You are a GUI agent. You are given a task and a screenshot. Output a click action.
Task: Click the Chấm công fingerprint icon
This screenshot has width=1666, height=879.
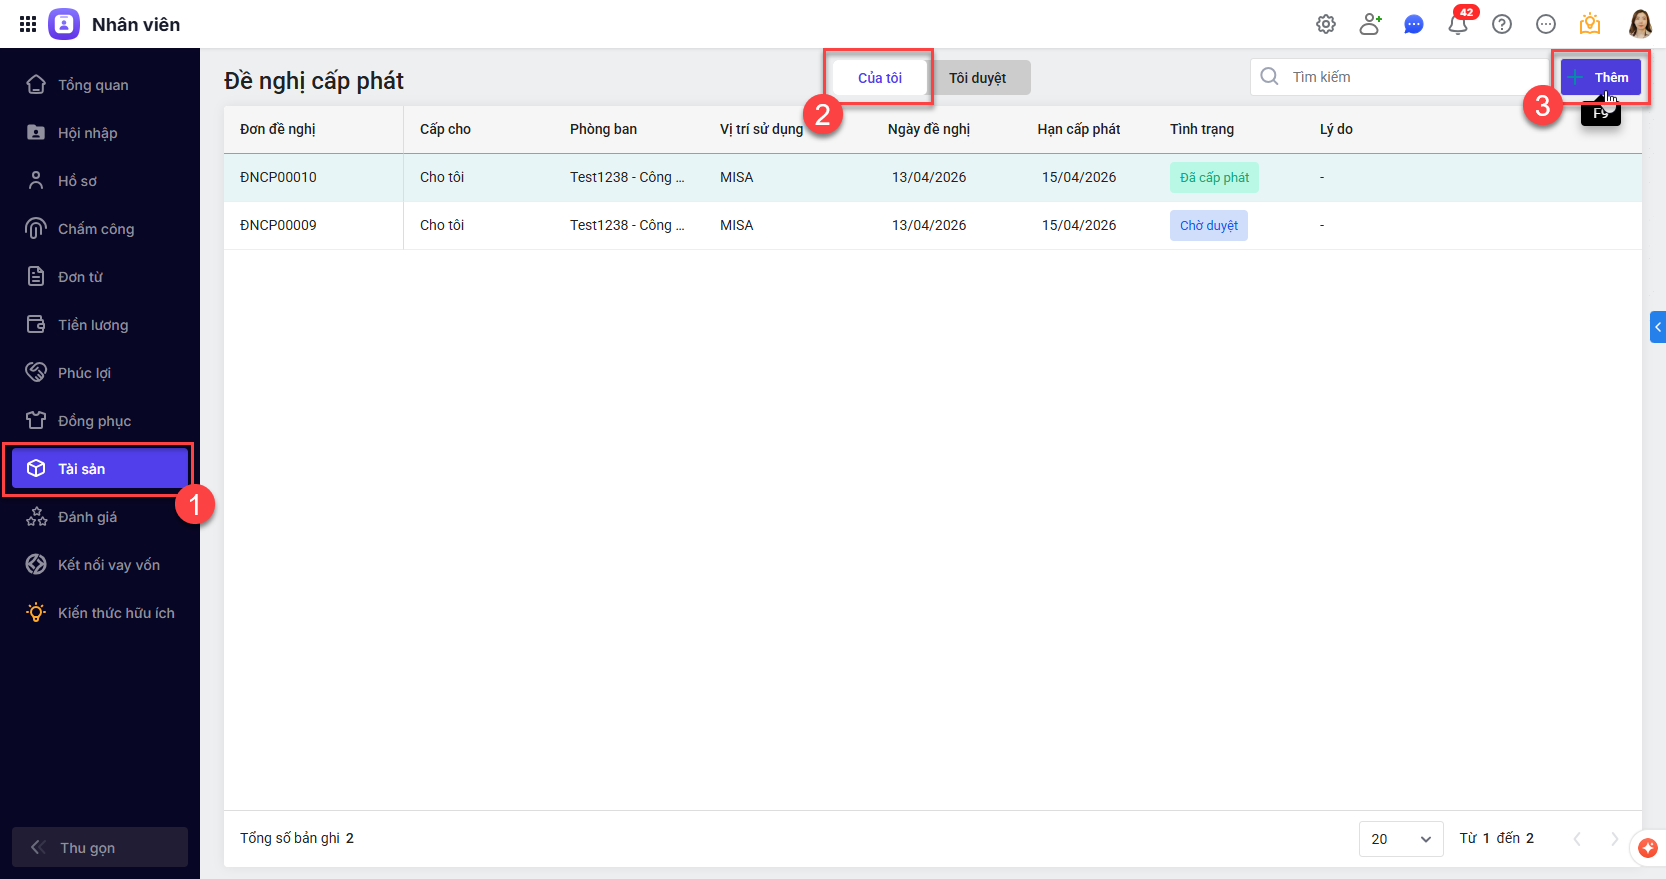(x=36, y=228)
